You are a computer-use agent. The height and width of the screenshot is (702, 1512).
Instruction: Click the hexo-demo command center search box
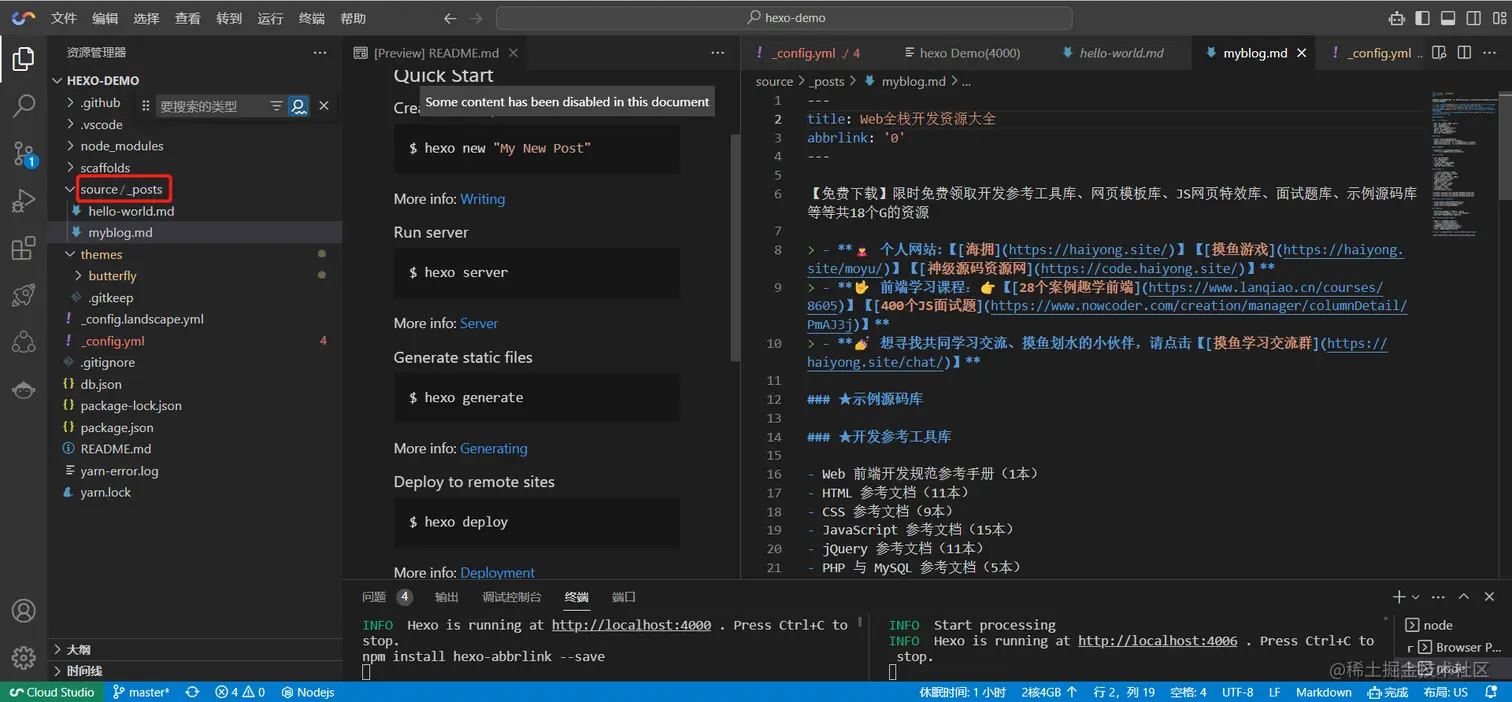pos(784,18)
